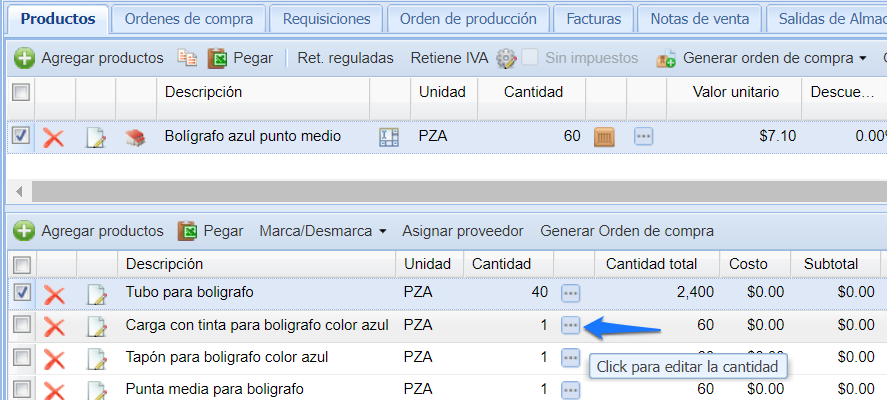Click the Excel Pegar icon in lower toolbar
Viewport: 887px width, 400px height.
pyautogui.click(x=188, y=231)
